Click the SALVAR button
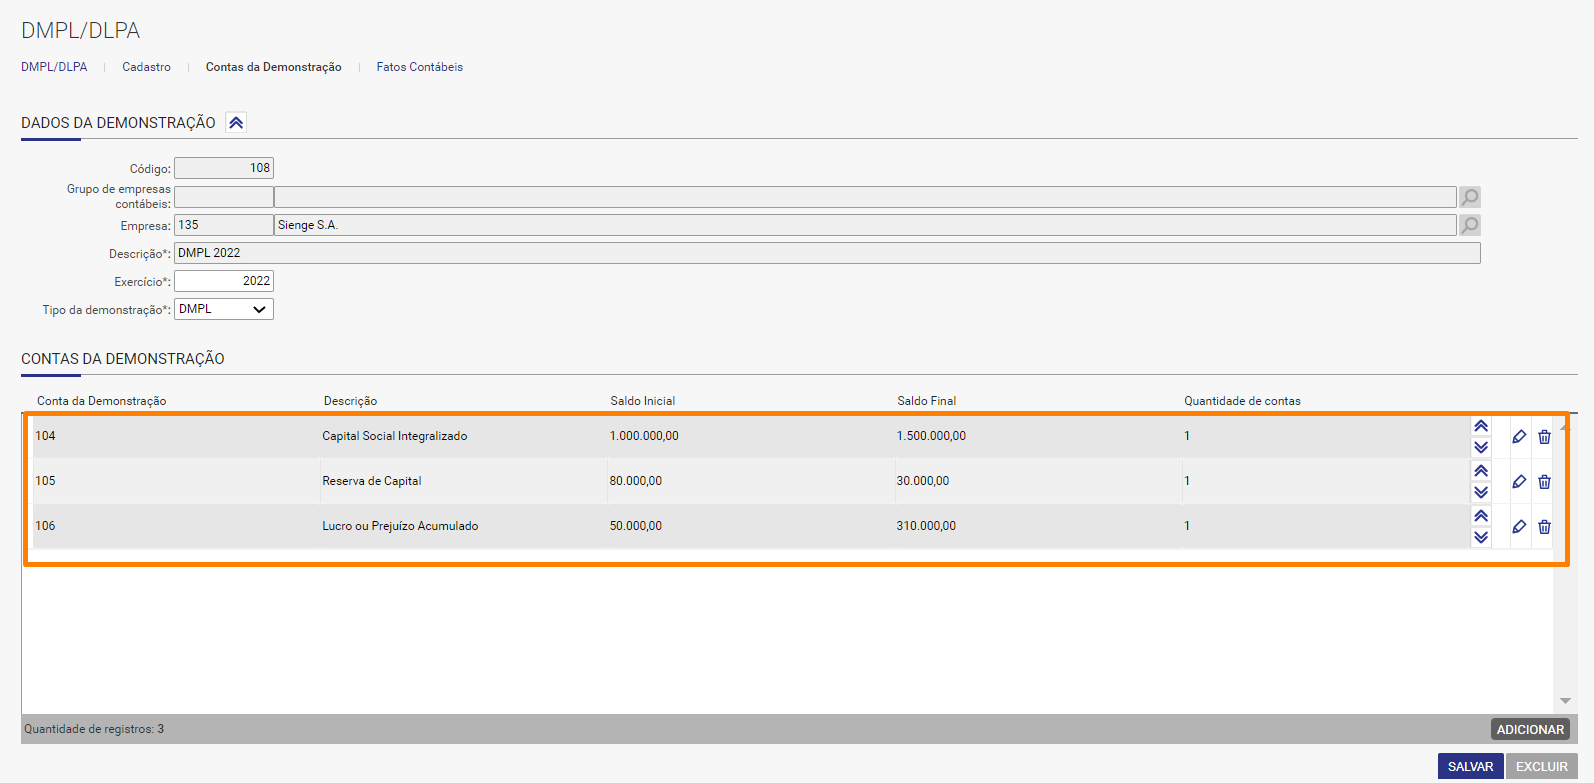Viewport: 1594px width, 783px height. coord(1470,767)
